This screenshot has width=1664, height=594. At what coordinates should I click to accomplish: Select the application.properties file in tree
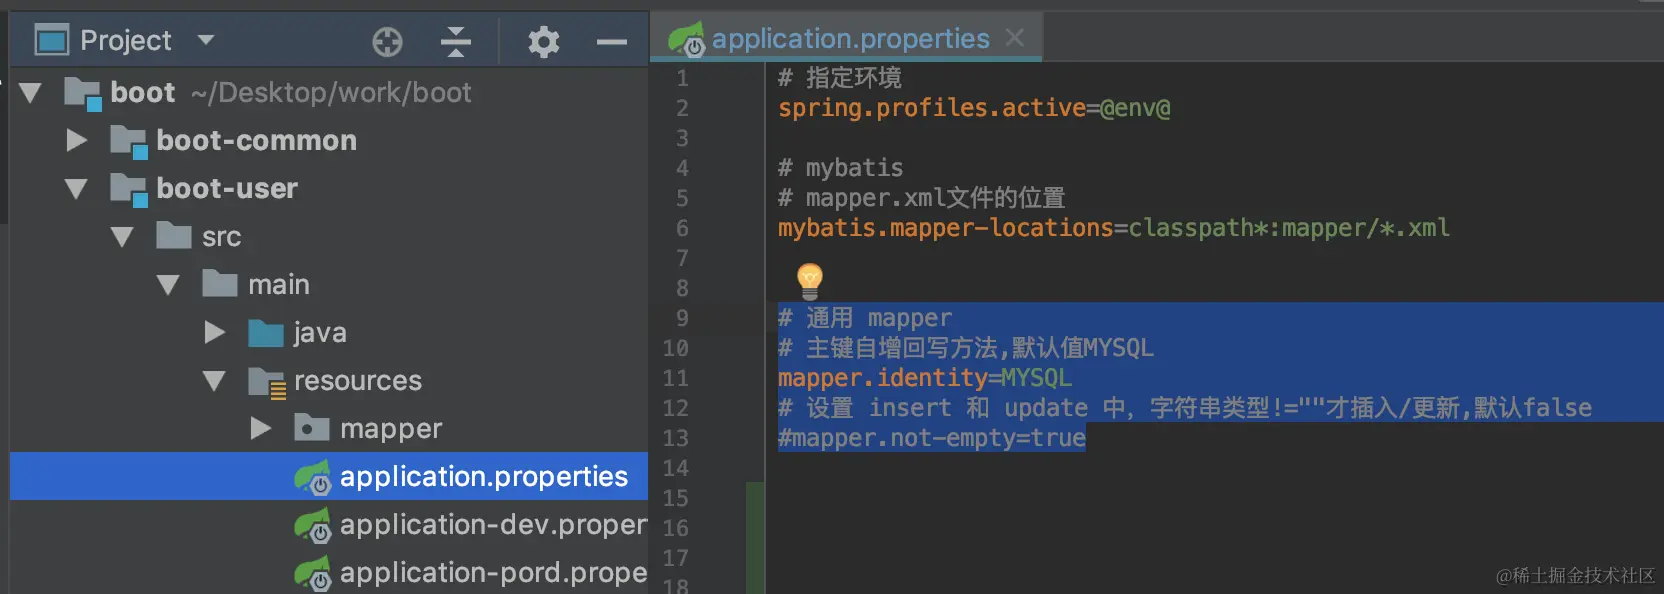pyautogui.click(x=329, y=476)
